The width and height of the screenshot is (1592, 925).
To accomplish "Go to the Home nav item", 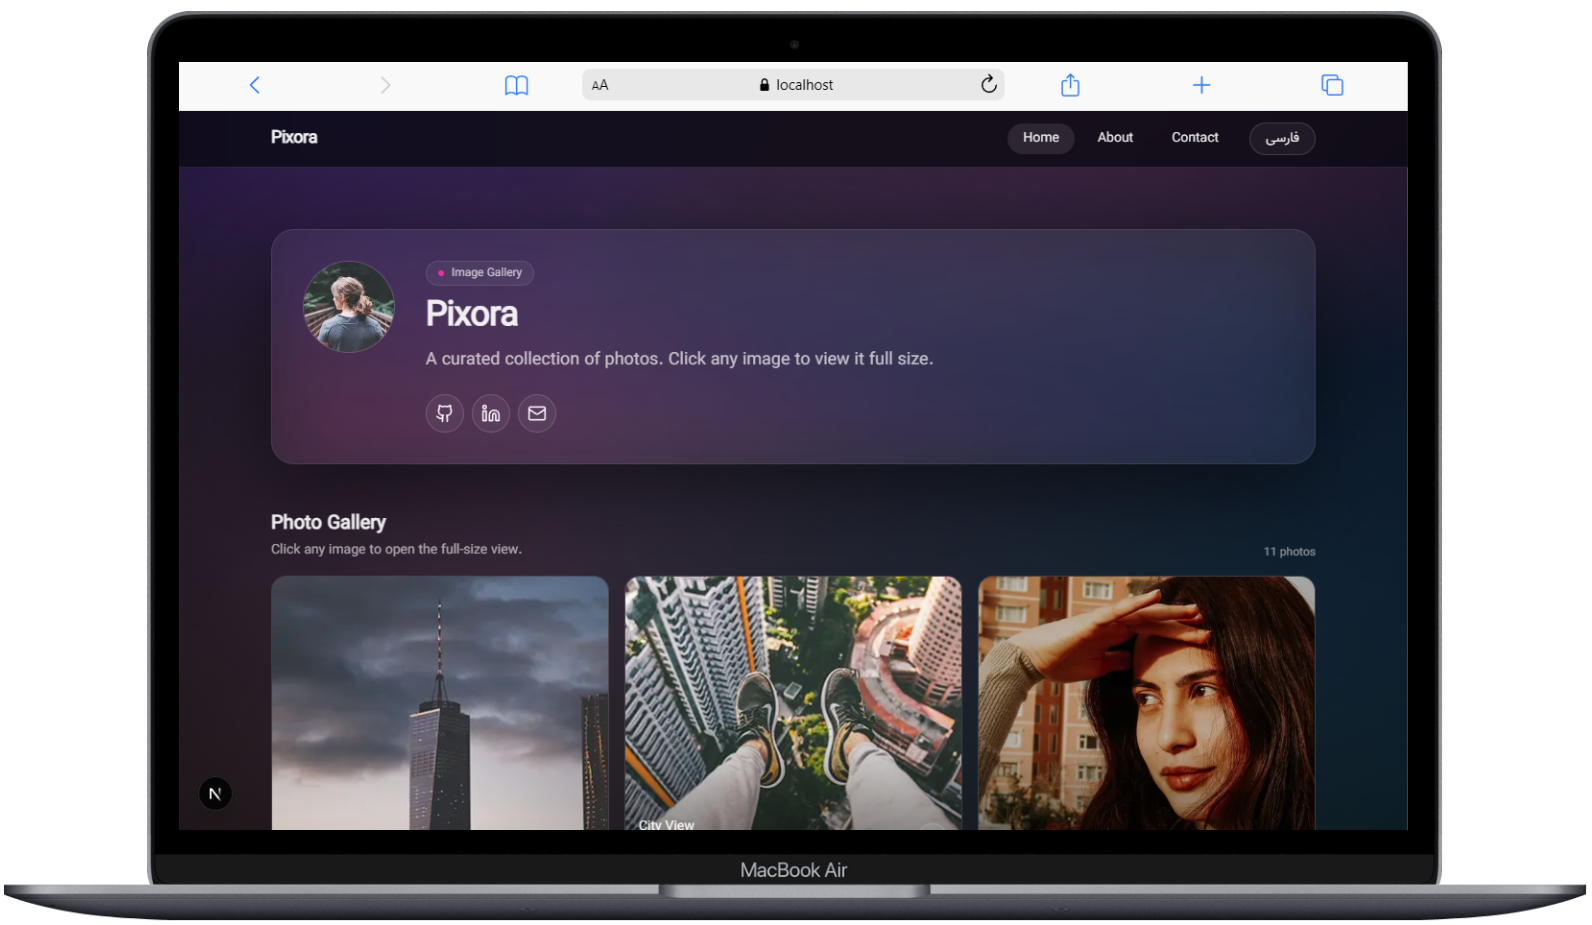I will [1041, 138].
